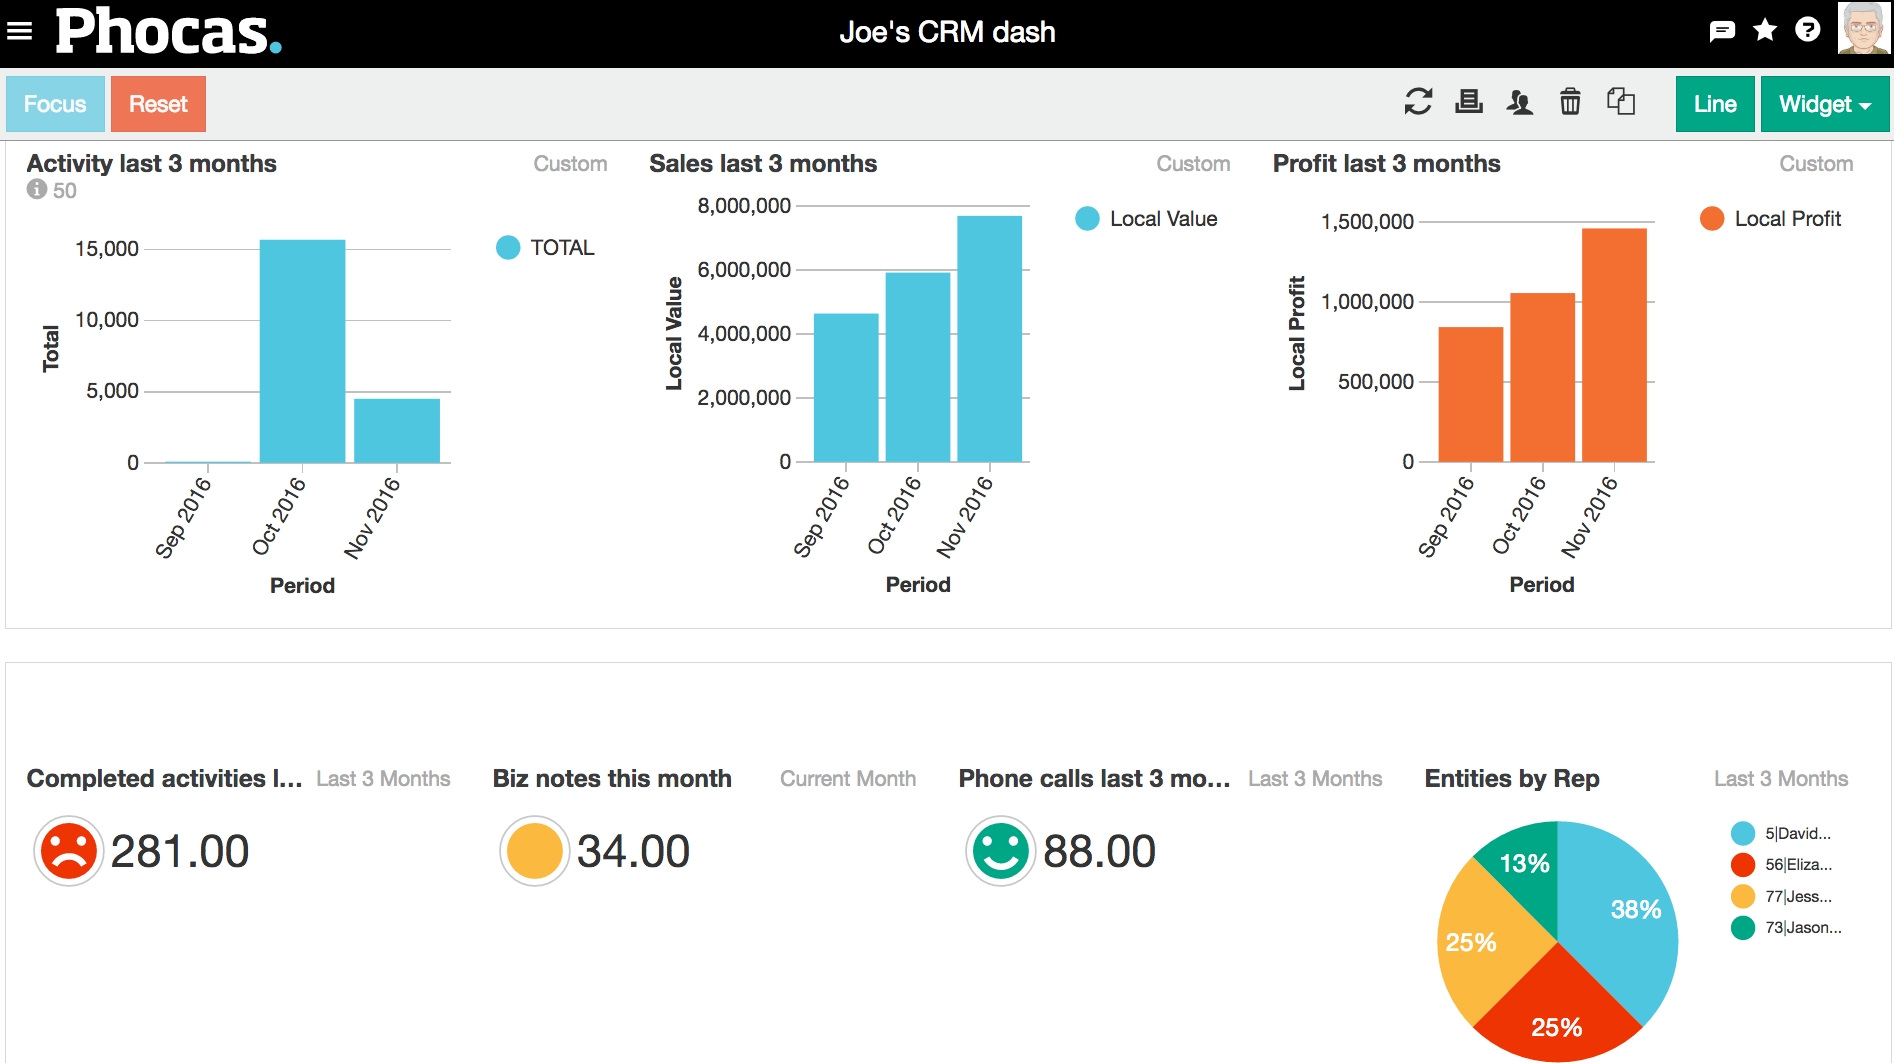Click the print dashboard icon
1894x1063 pixels.
pos(1468,102)
